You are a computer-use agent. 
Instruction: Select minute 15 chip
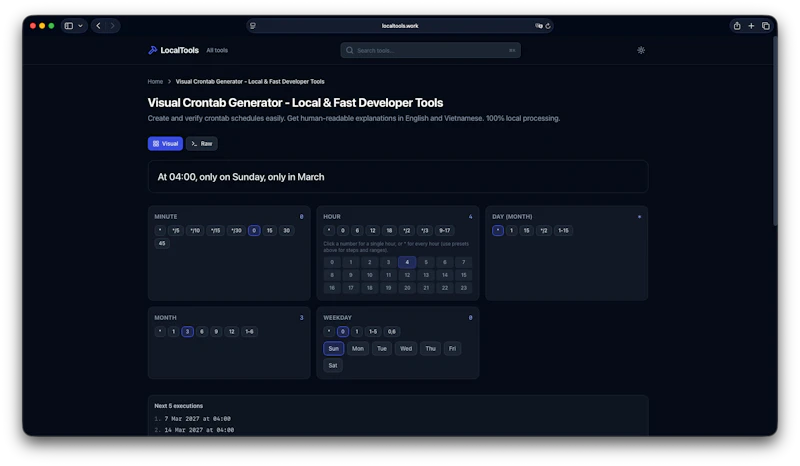(x=269, y=230)
